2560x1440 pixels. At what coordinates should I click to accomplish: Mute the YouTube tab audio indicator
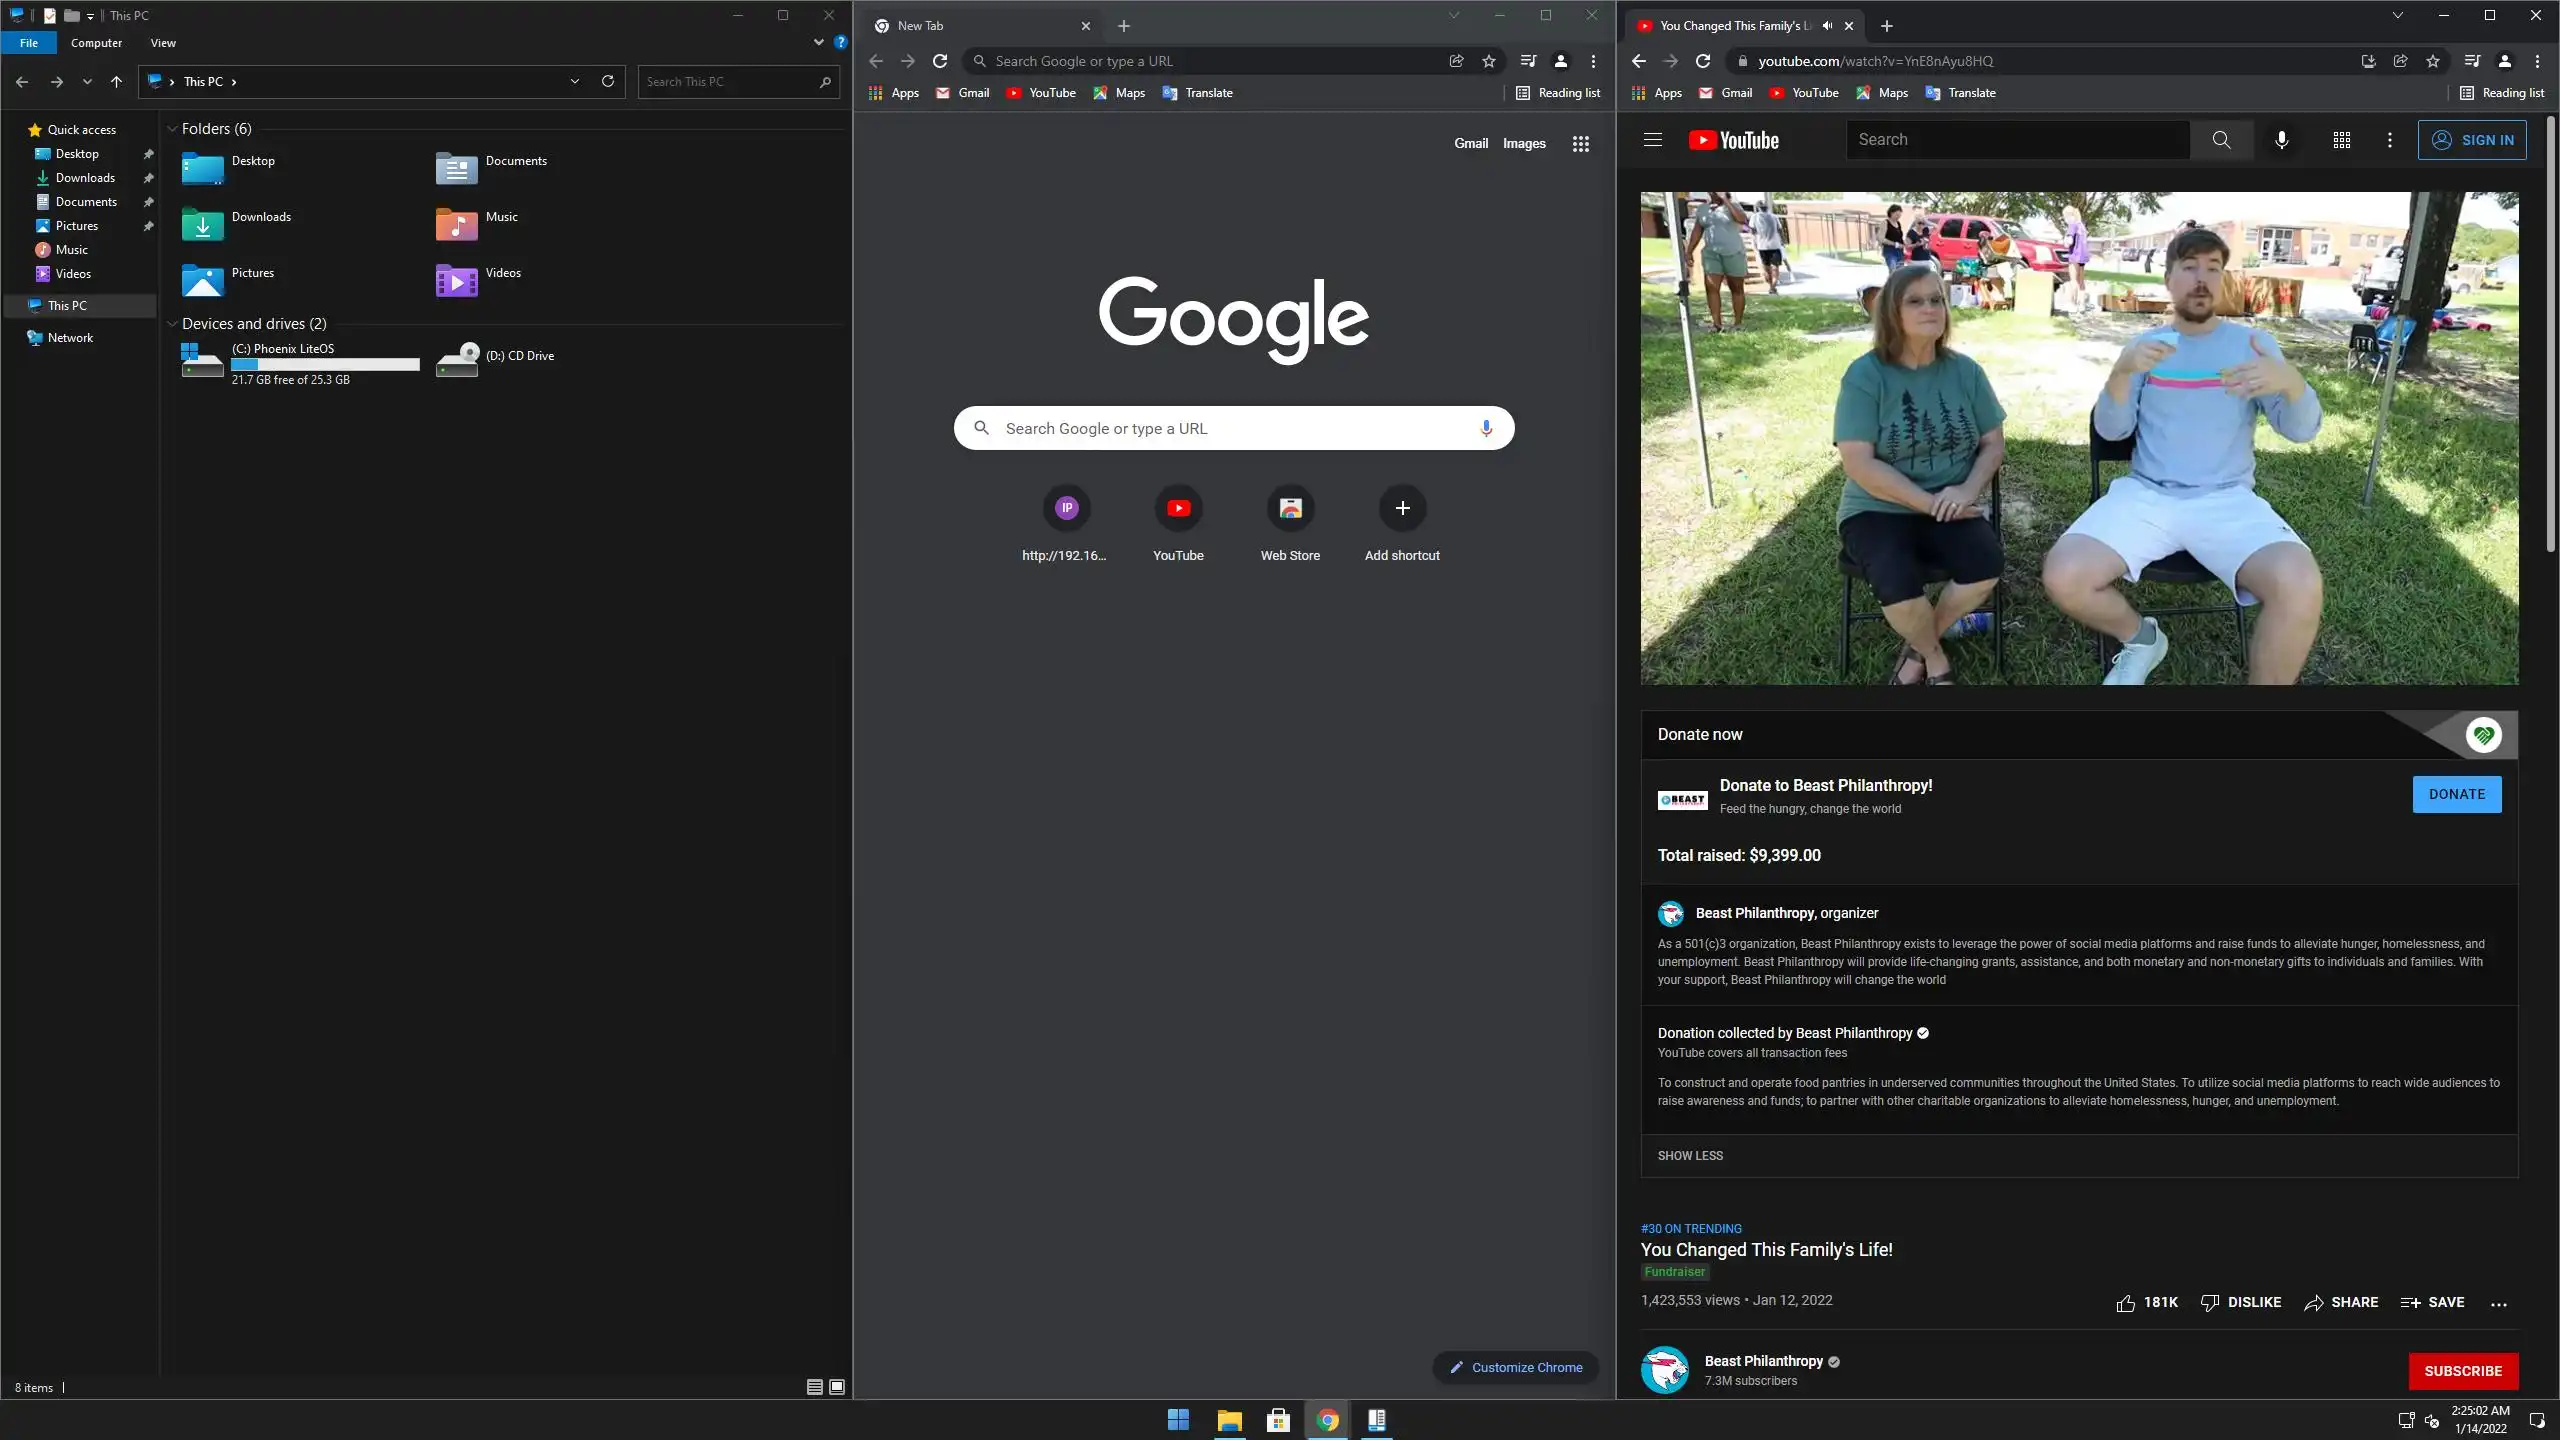click(x=1827, y=26)
